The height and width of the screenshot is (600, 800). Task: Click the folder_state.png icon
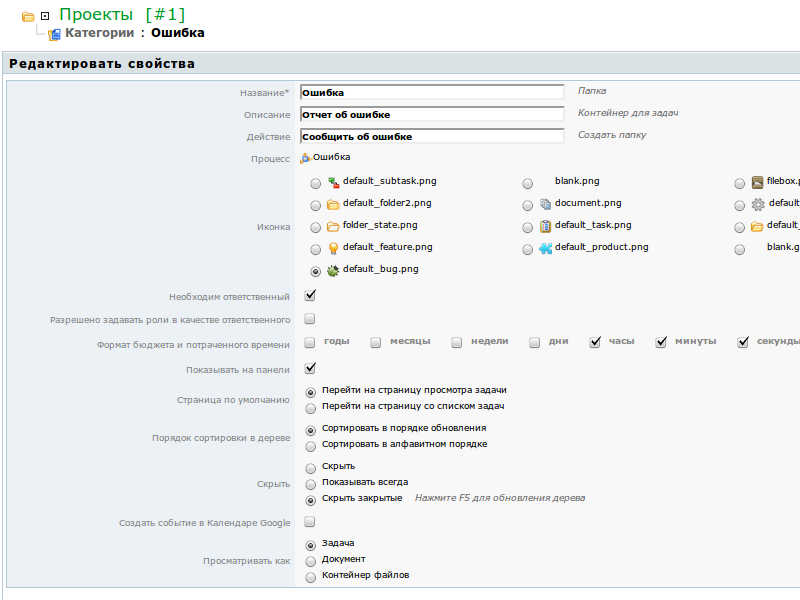[x=333, y=226]
